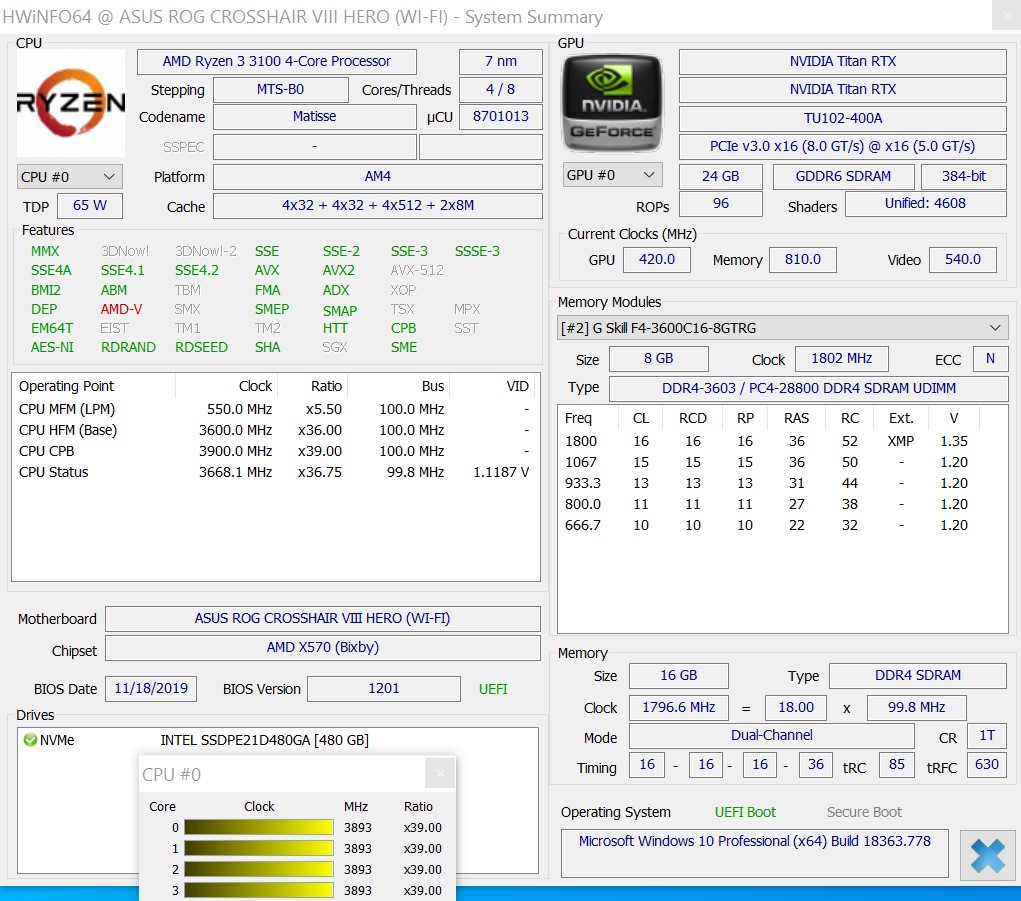The height and width of the screenshot is (901, 1021).
Task: Click the CR 1T command rate field
Action: pos(987,736)
